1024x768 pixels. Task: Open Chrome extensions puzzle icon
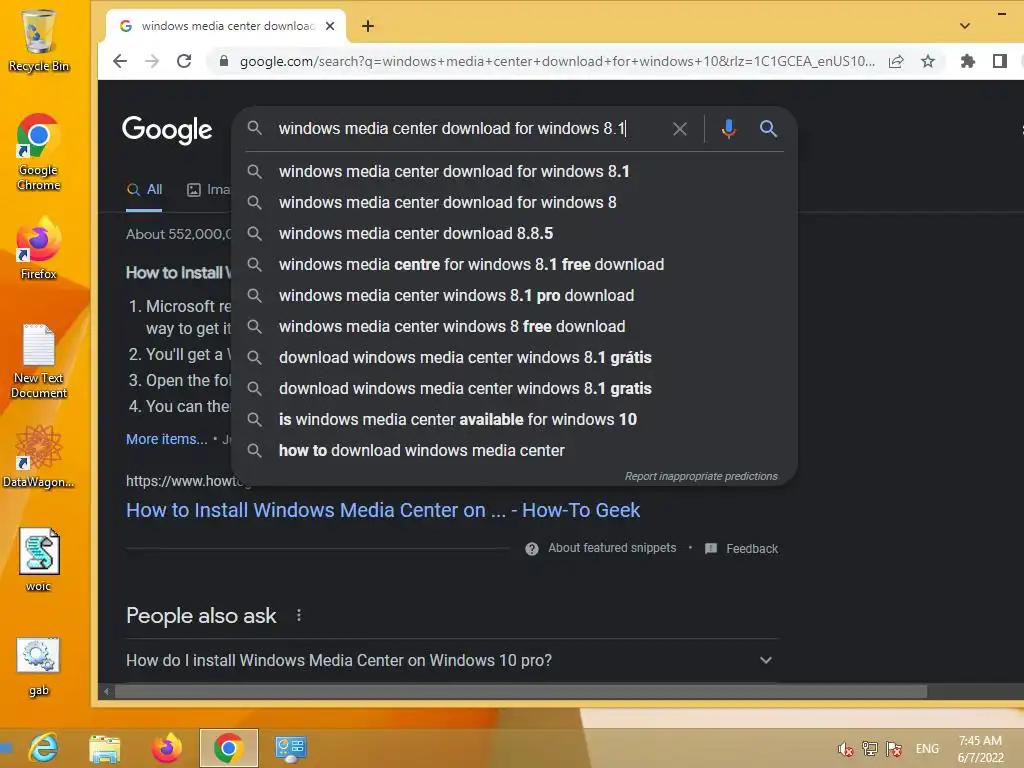pos(968,61)
